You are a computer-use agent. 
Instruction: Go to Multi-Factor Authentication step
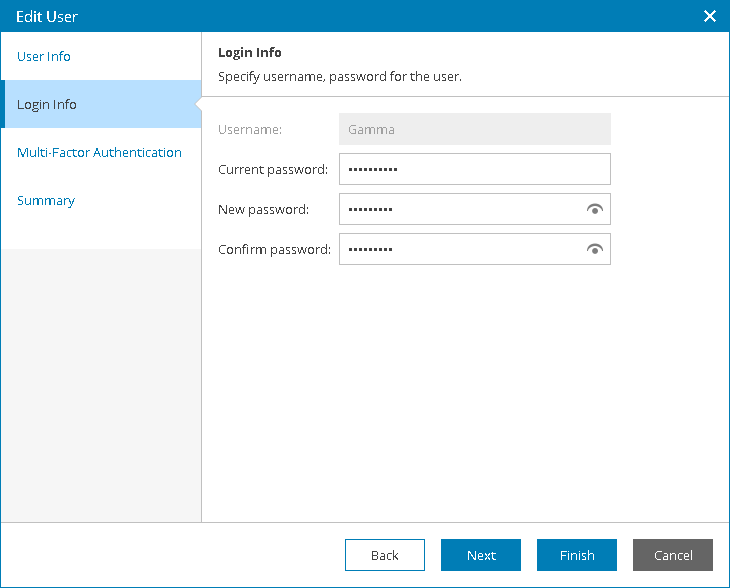(x=99, y=152)
